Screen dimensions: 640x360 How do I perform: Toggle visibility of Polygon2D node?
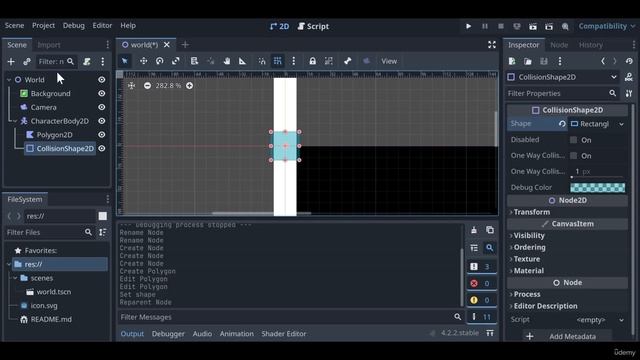(x=102, y=135)
